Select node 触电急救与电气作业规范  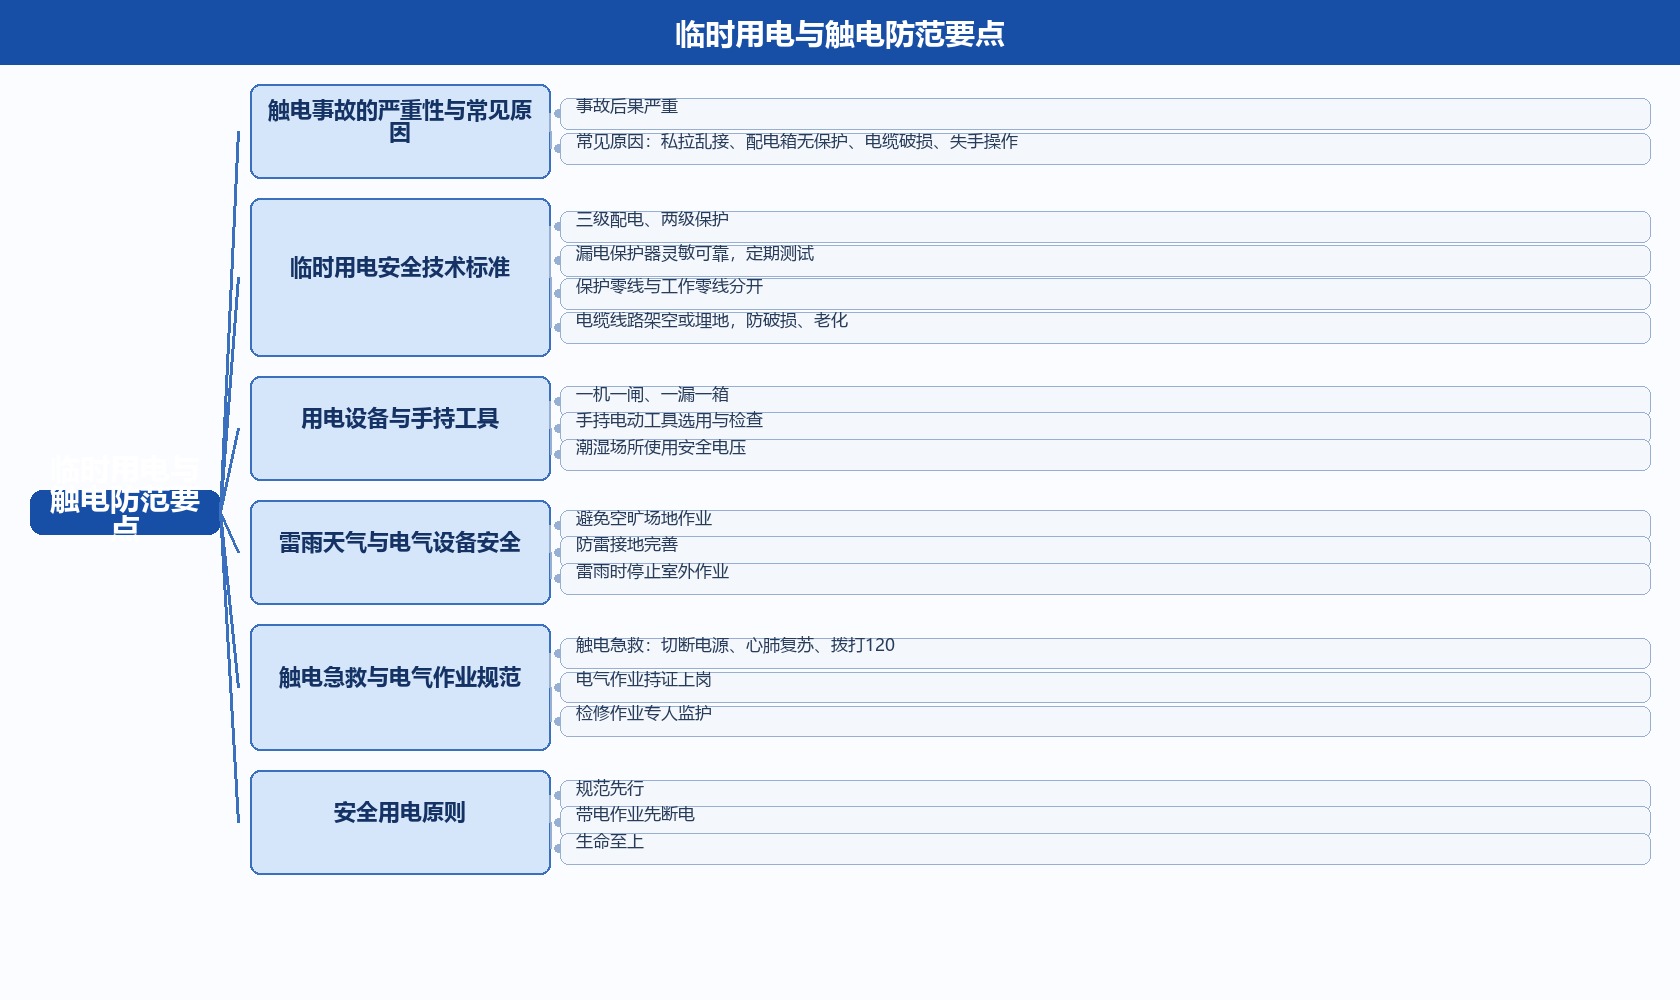(400, 687)
